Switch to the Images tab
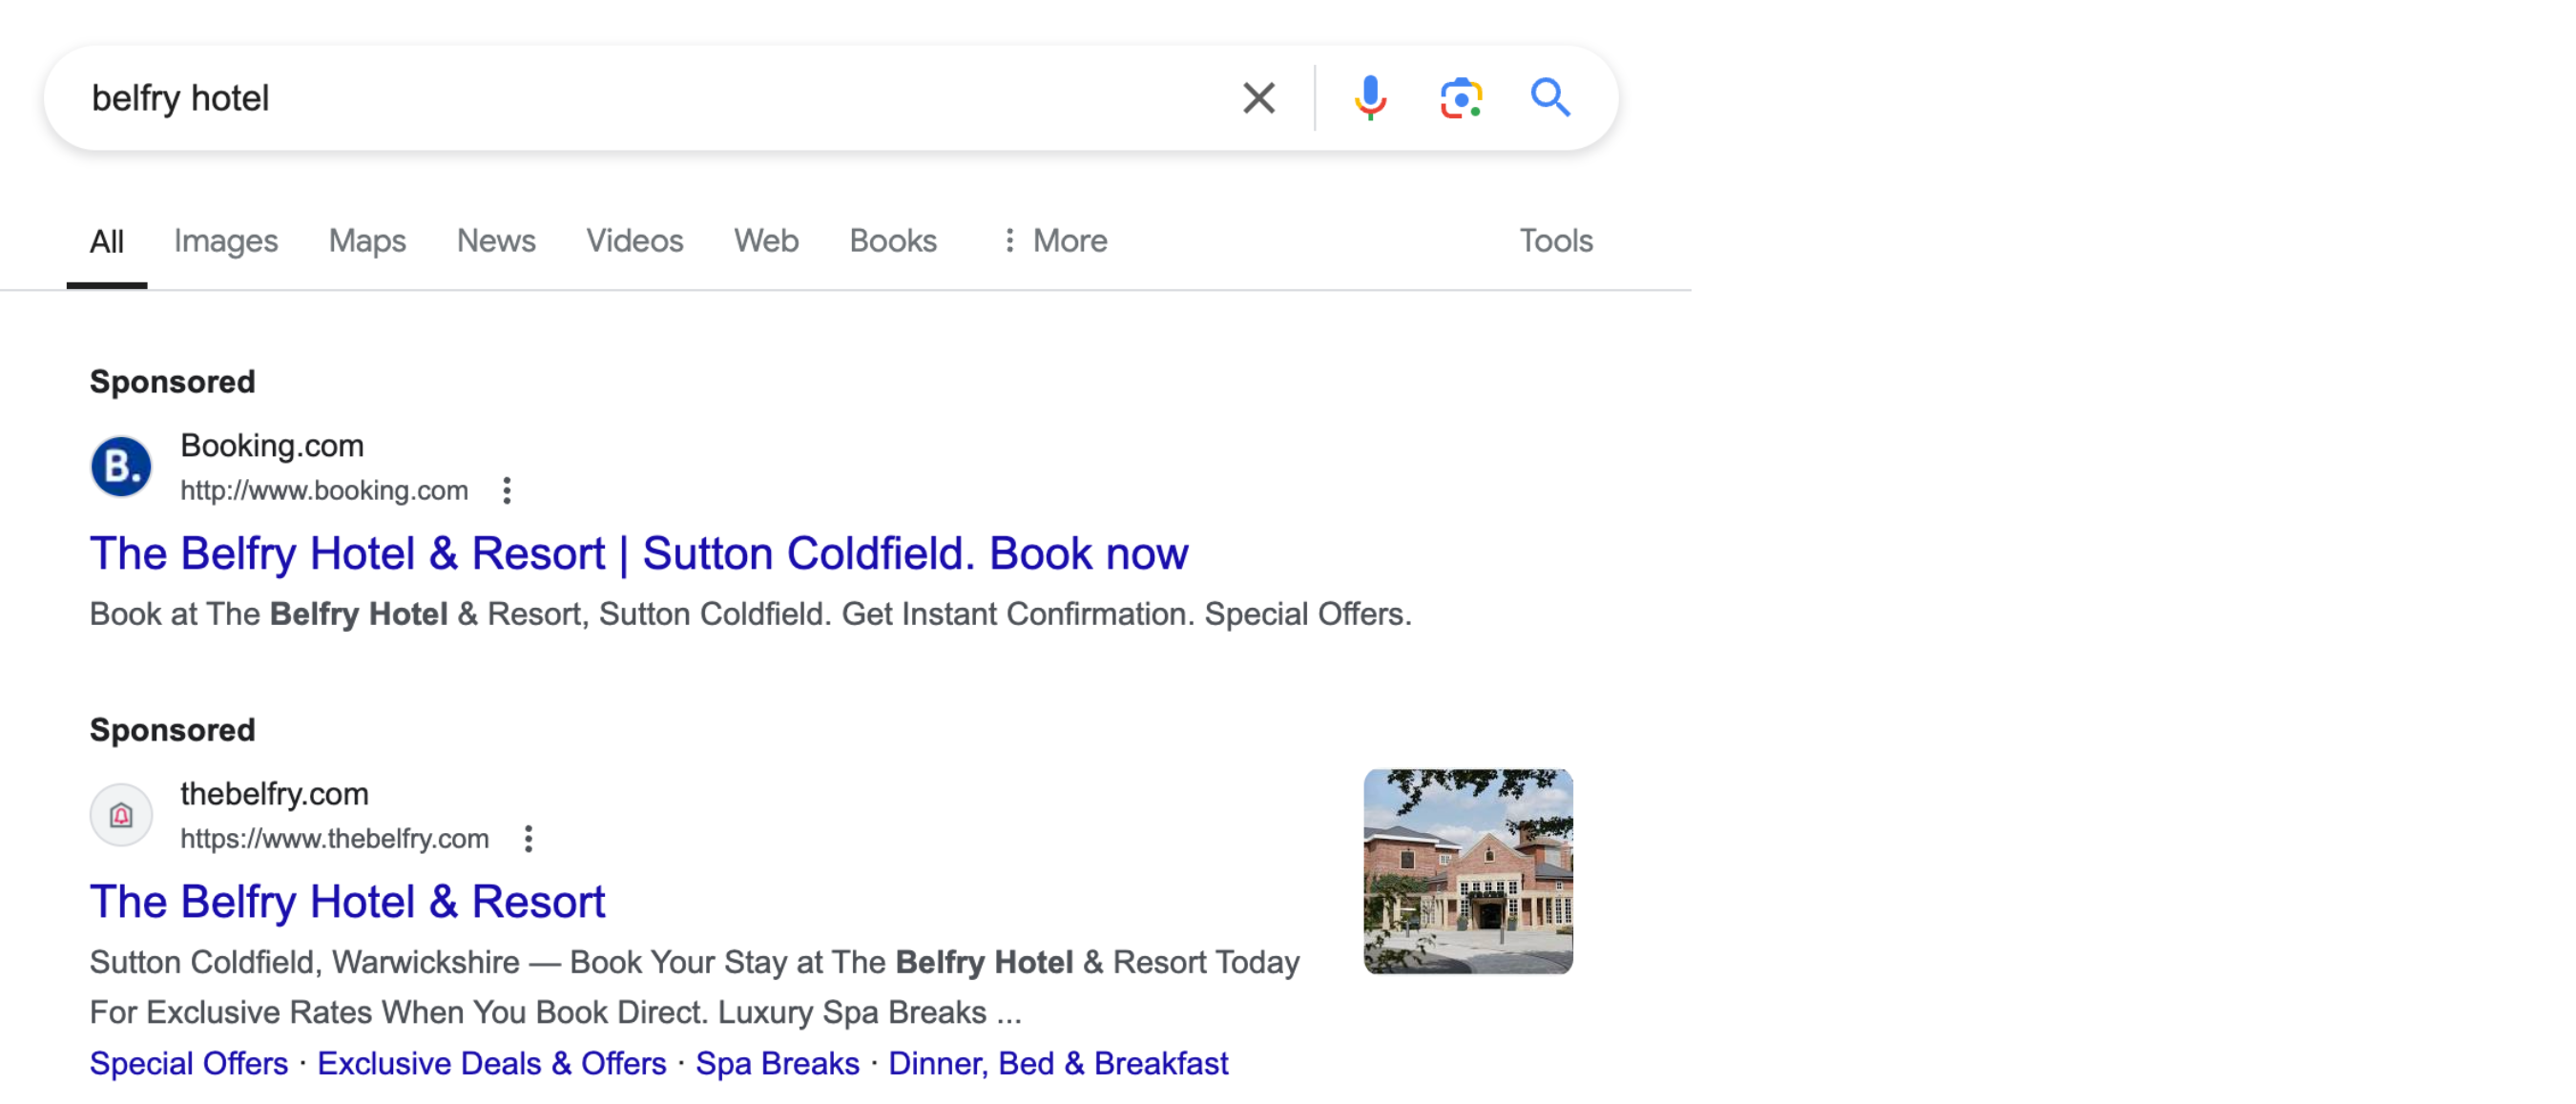 (226, 241)
